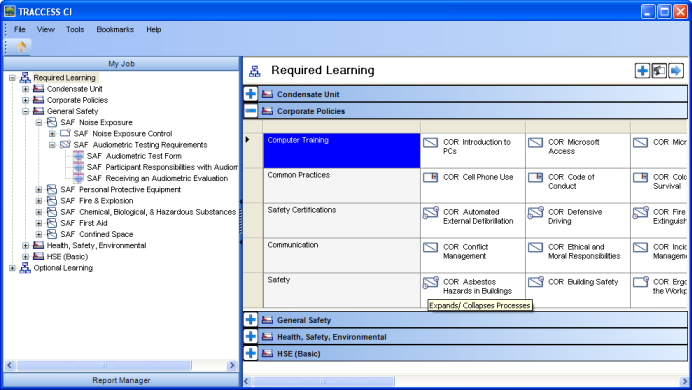Select Safety row in Corporate Policies grid
Image resolution: width=692 pixels, height=390 pixels.
pyautogui.click(x=342, y=290)
